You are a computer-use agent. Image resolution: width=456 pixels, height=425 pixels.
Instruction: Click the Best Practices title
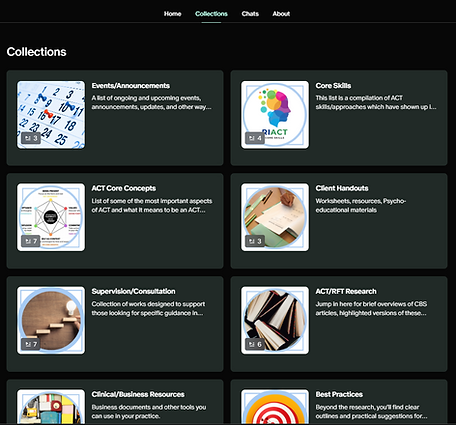tap(339, 394)
